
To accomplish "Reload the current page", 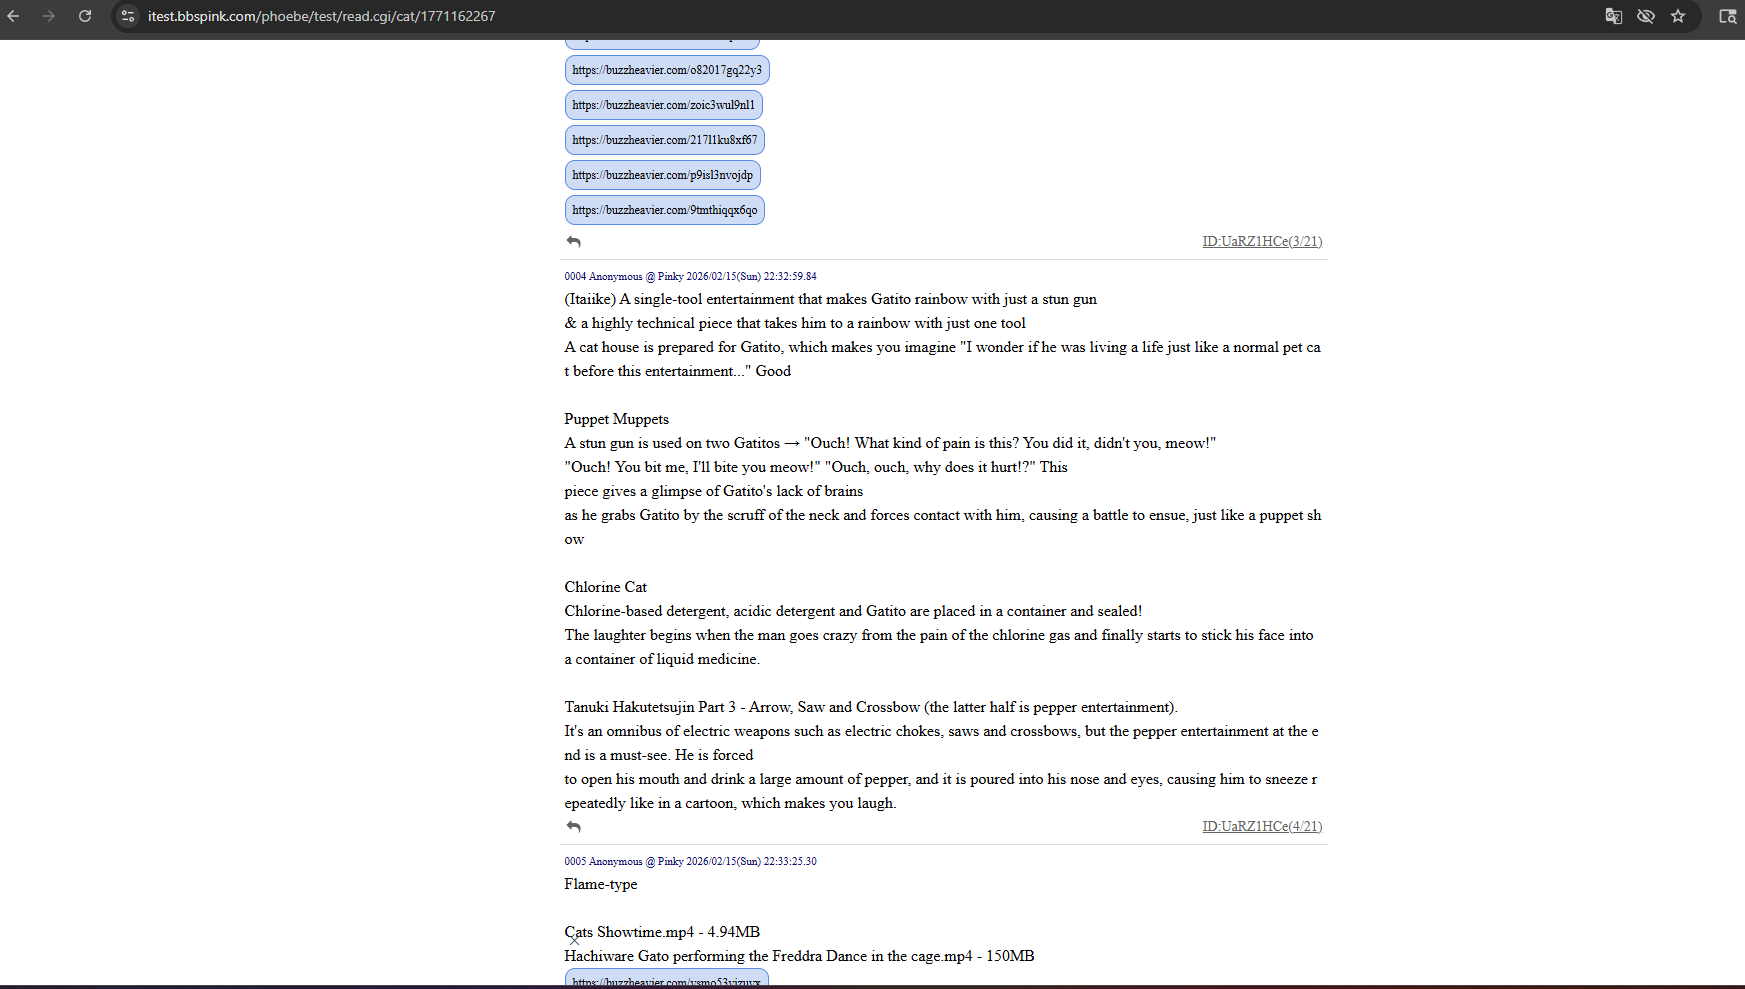I will point(85,16).
